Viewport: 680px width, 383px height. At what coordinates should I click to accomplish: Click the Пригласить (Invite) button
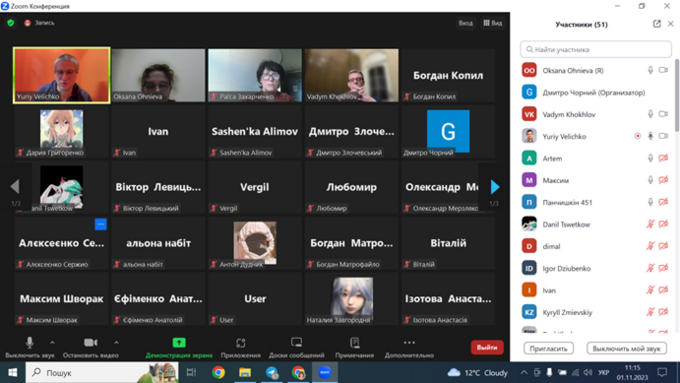(549, 348)
